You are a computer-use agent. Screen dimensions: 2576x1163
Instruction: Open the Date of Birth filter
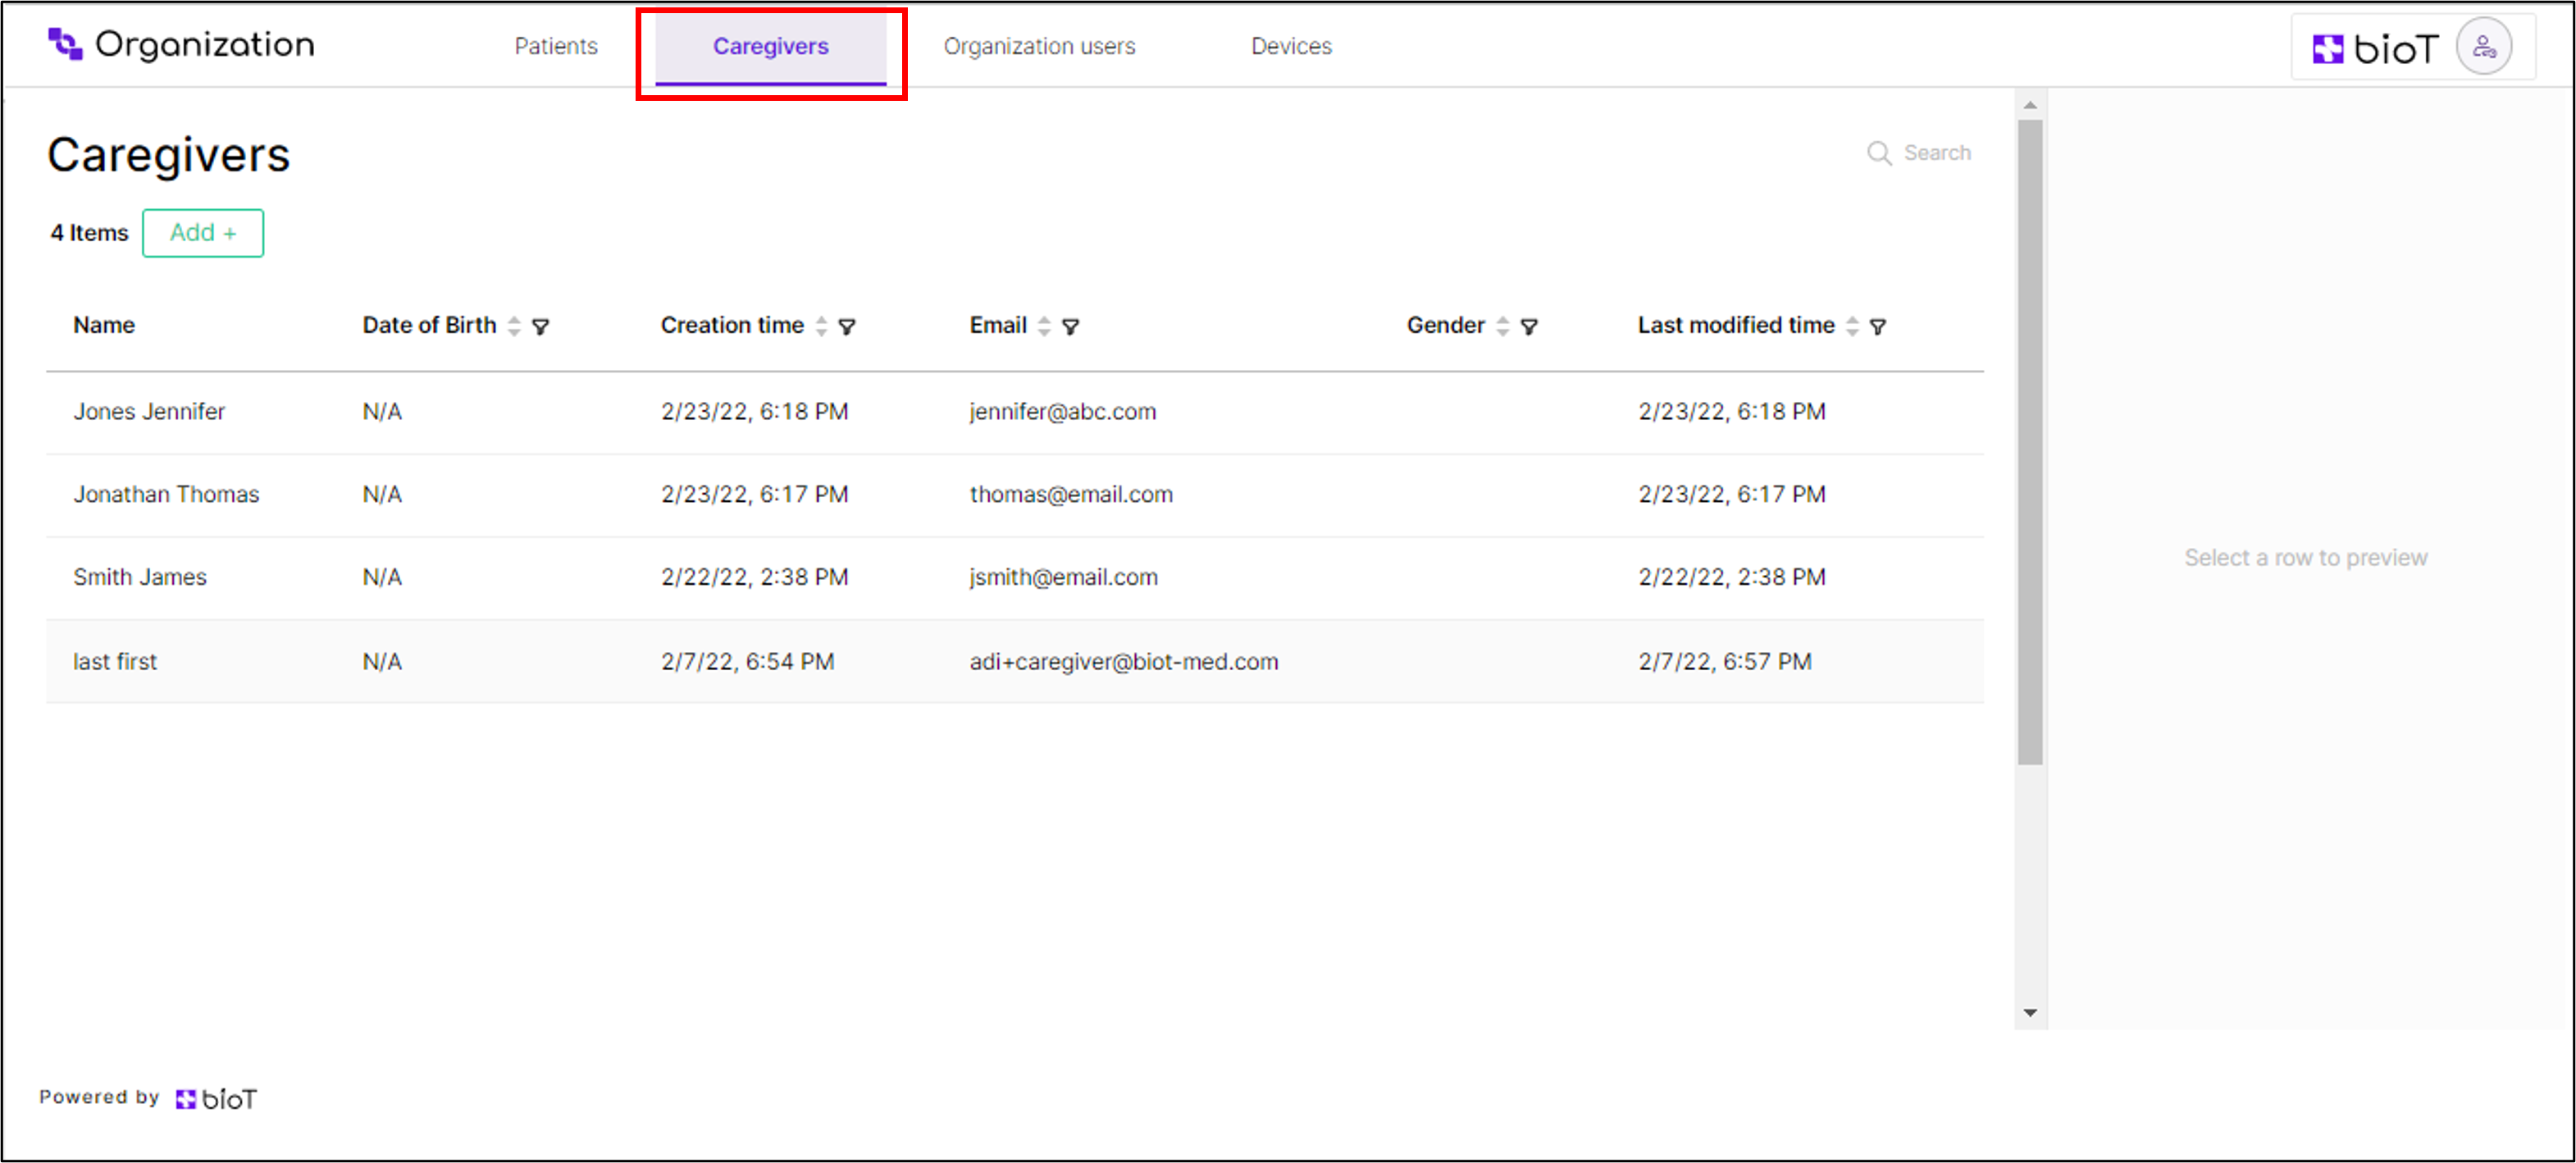[x=541, y=327]
